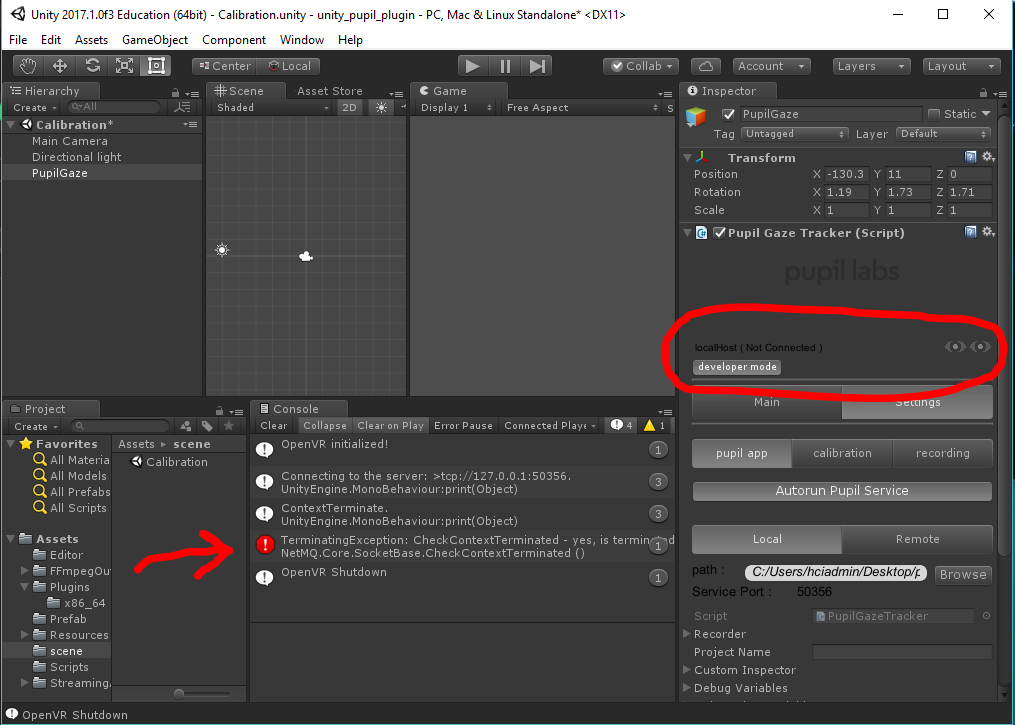
Task: Toggle scene lighting sun icon
Action: 381,107
